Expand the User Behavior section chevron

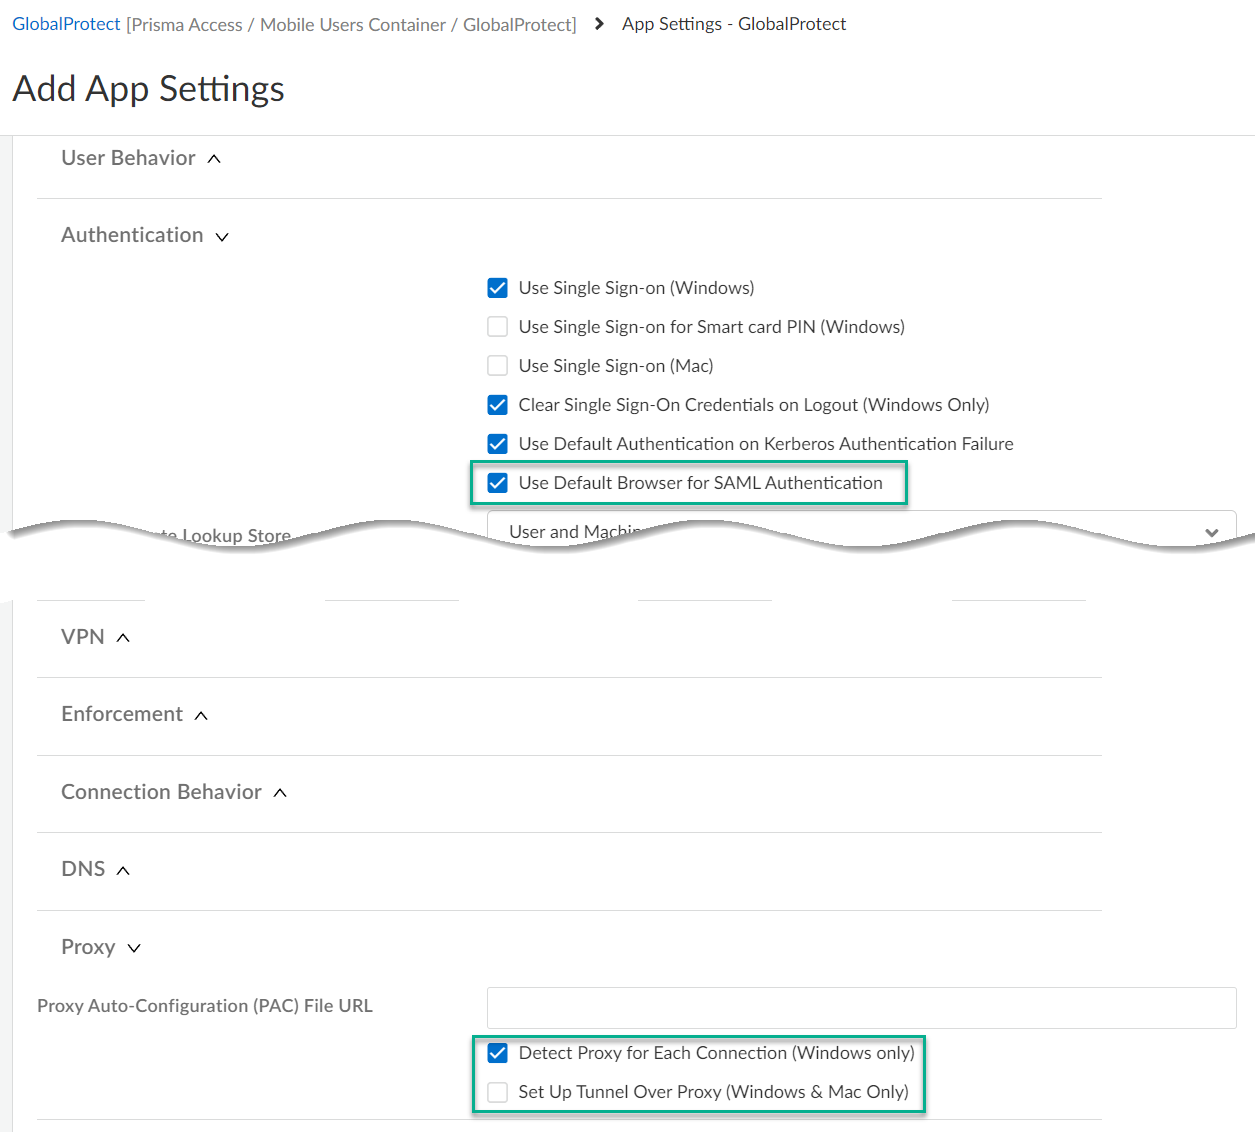click(214, 159)
